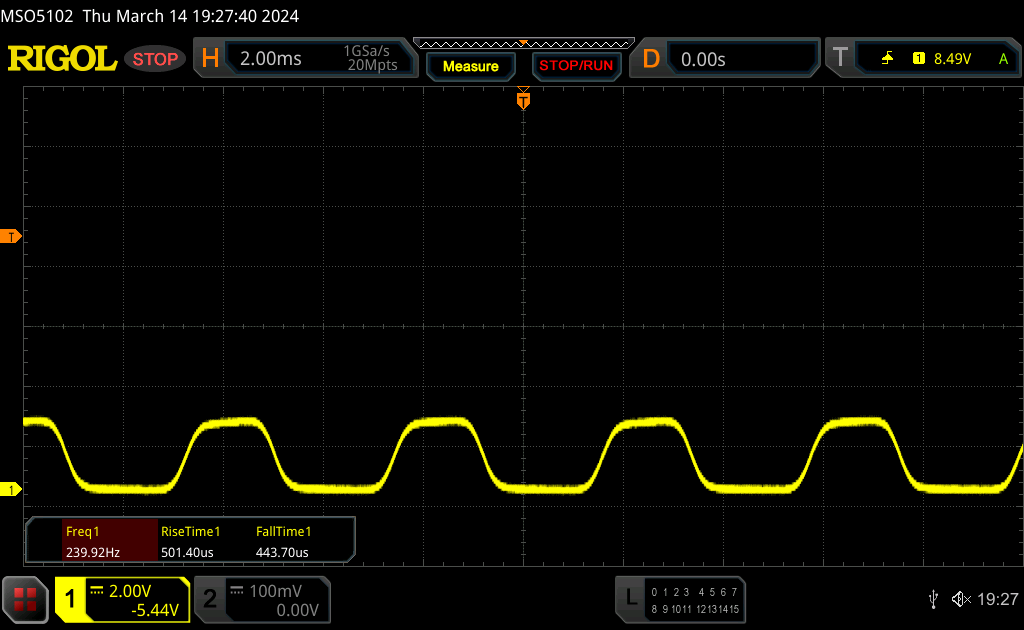Click the 501.40us rise time reading
Image resolution: width=1024 pixels, height=630 pixels.
pyautogui.click(x=187, y=552)
